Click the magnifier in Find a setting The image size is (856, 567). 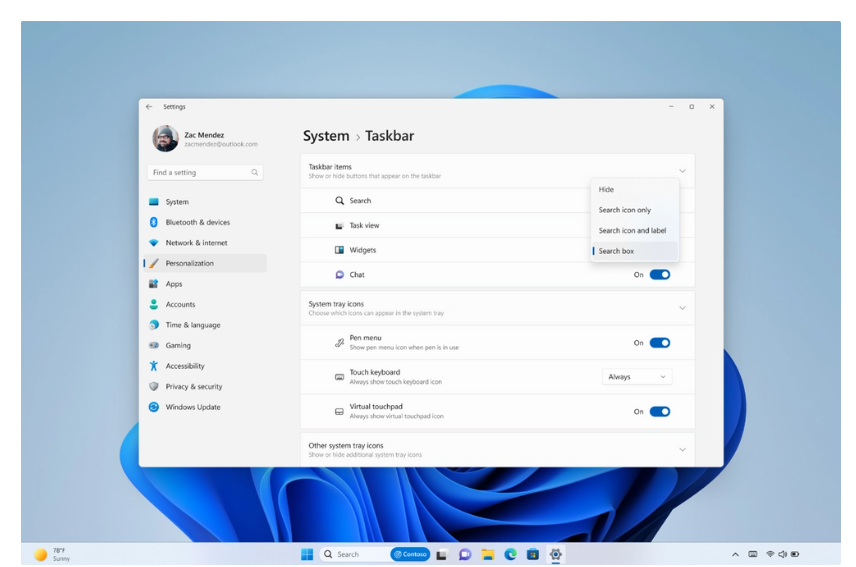[x=254, y=172]
